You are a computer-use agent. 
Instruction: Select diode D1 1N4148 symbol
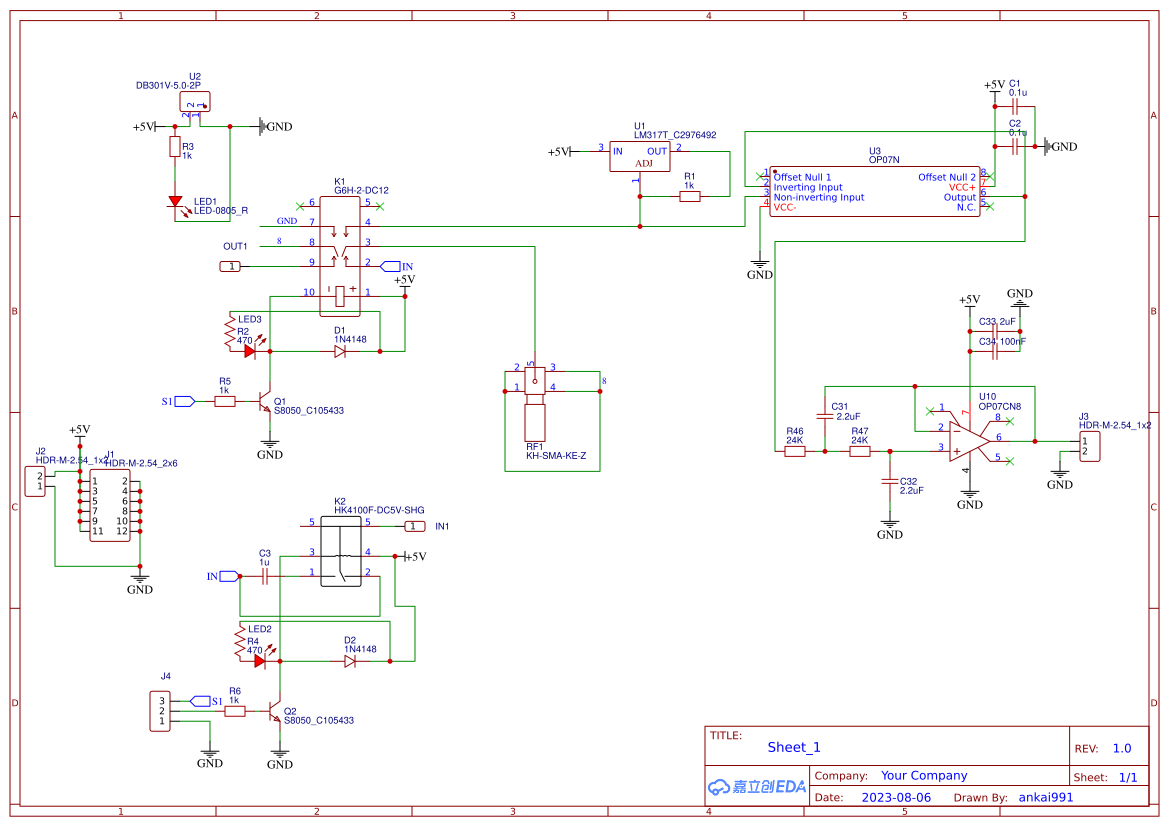(340, 351)
